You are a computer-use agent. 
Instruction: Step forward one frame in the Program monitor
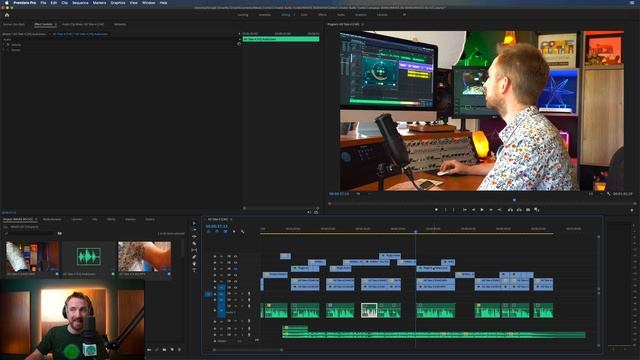pyautogui.click(x=491, y=210)
